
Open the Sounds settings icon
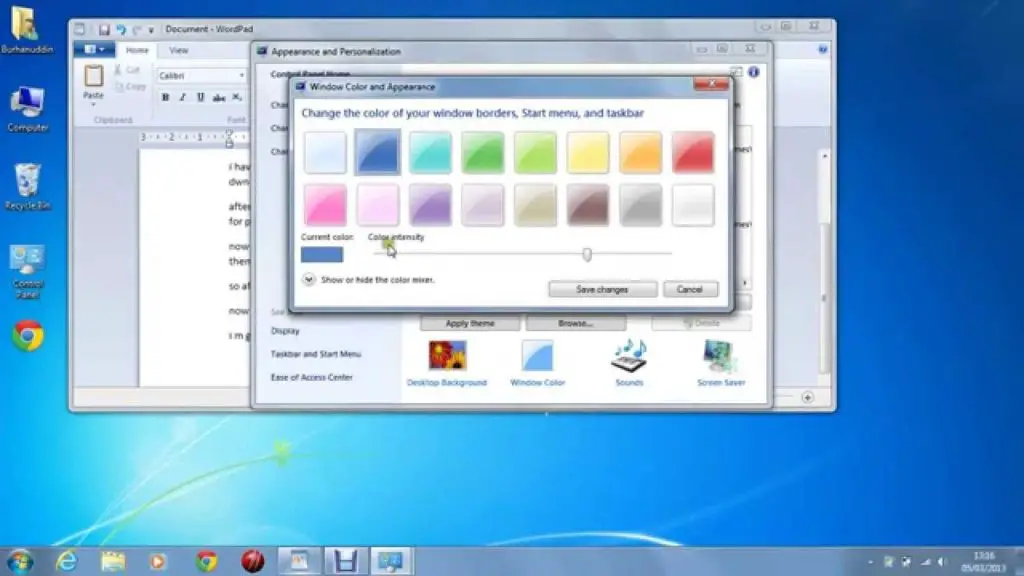pos(629,363)
